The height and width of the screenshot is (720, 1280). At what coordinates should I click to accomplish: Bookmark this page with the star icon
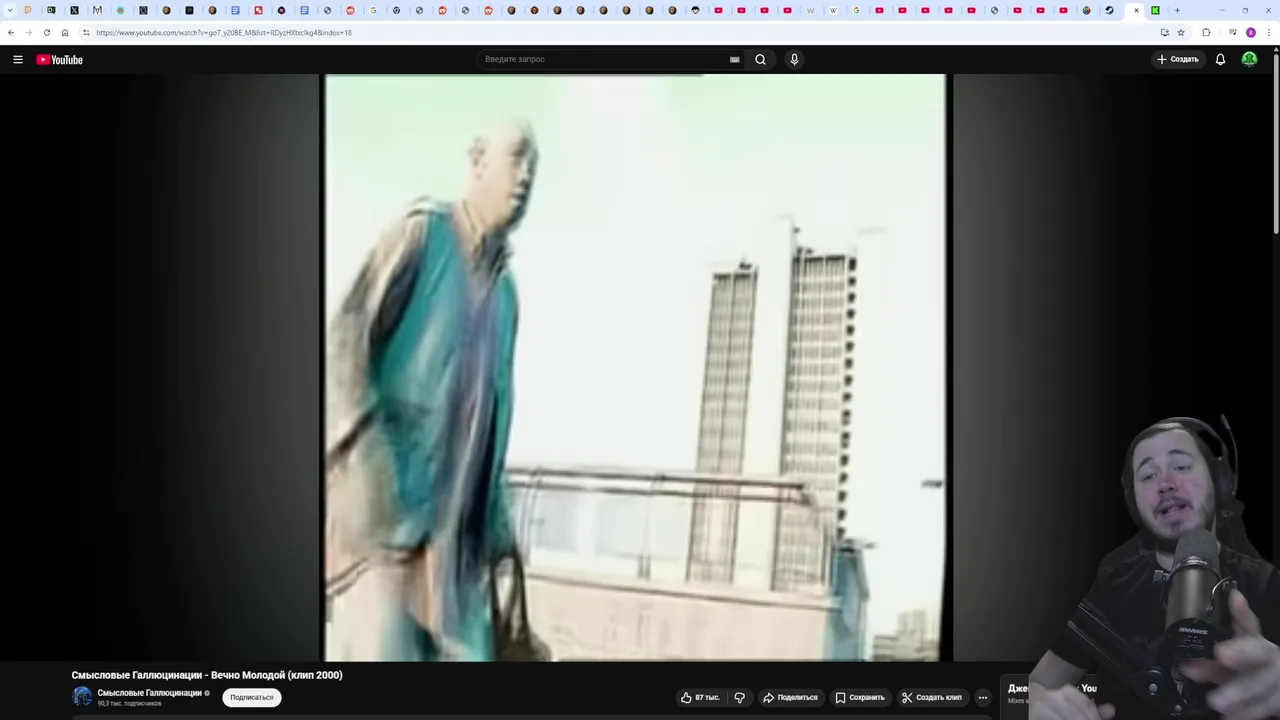coord(1181,32)
